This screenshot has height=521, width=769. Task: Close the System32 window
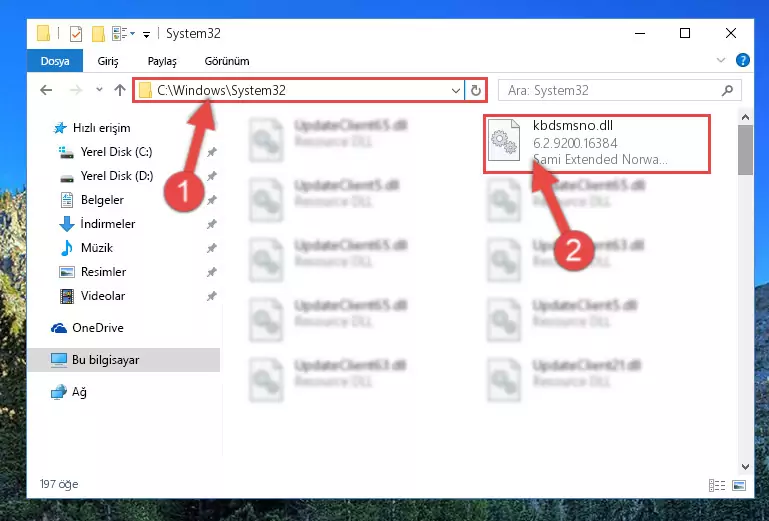(730, 33)
